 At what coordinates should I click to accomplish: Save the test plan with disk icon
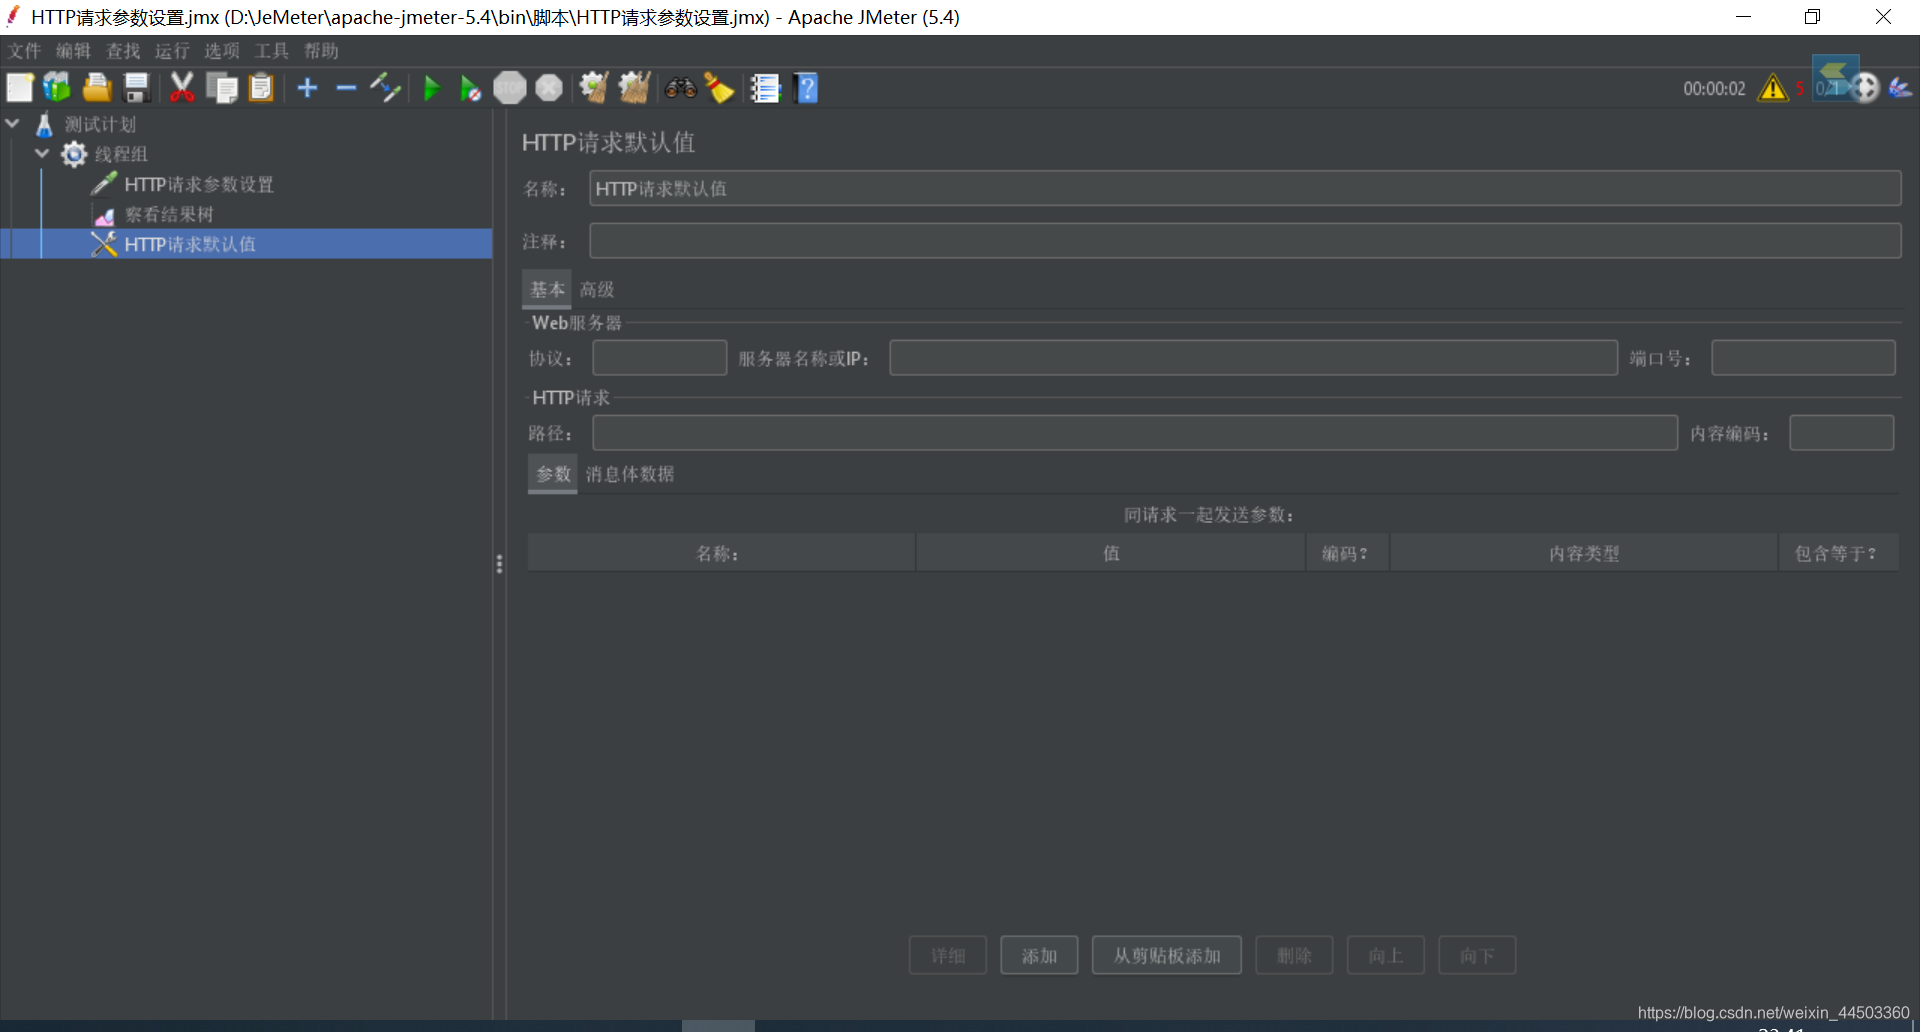[137, 88]
